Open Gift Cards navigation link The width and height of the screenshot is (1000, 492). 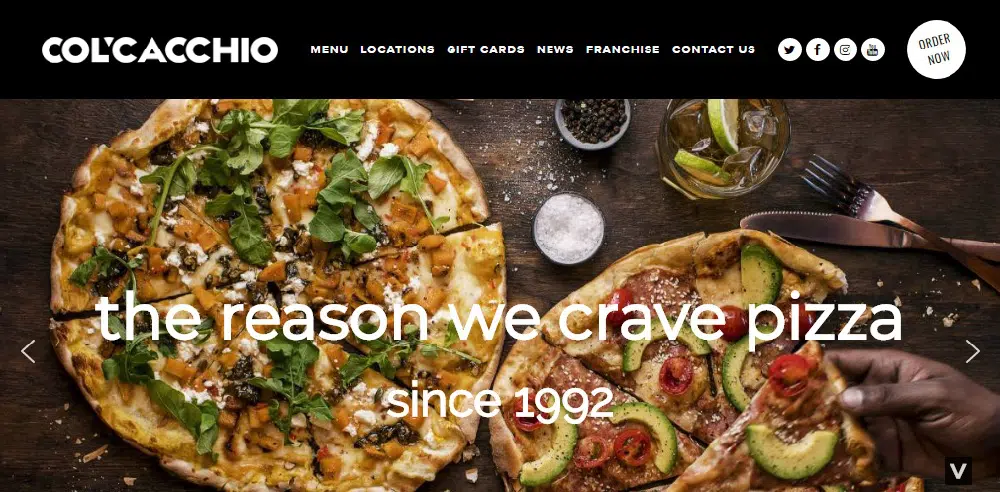point(486,49)
